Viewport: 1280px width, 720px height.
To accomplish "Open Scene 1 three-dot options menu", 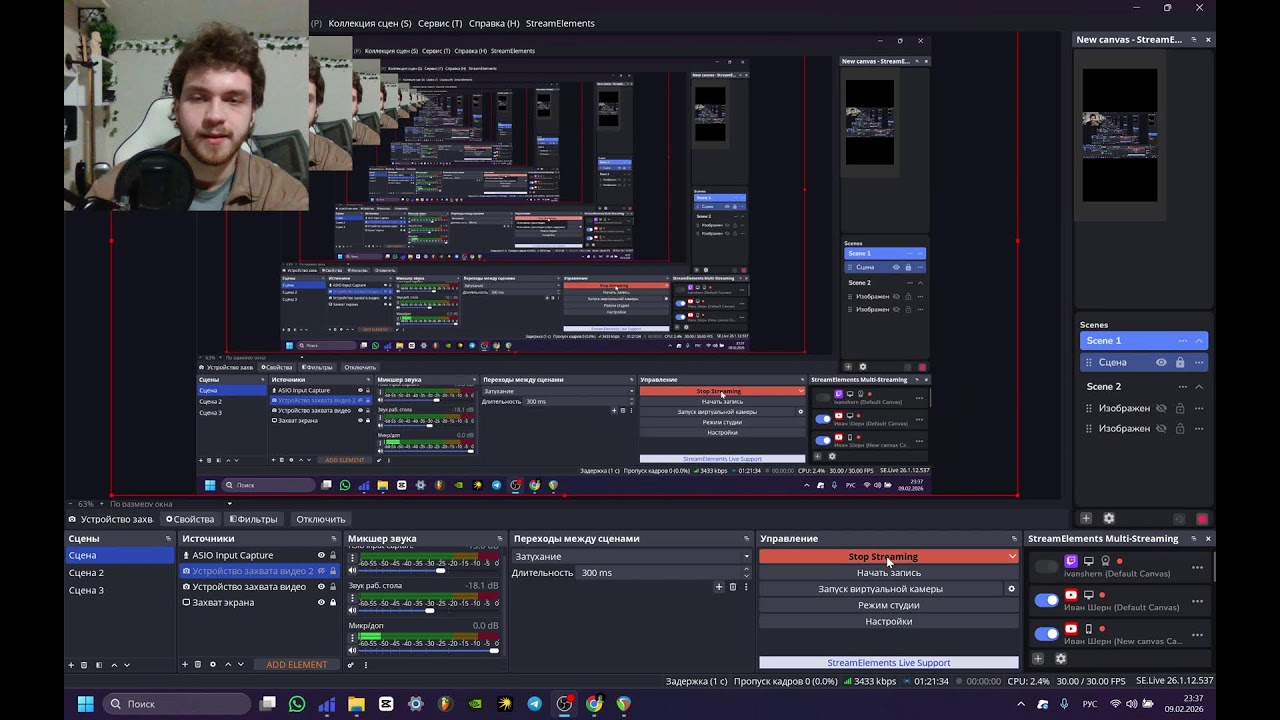I will pyautogui.click(x=1182, y=341).
